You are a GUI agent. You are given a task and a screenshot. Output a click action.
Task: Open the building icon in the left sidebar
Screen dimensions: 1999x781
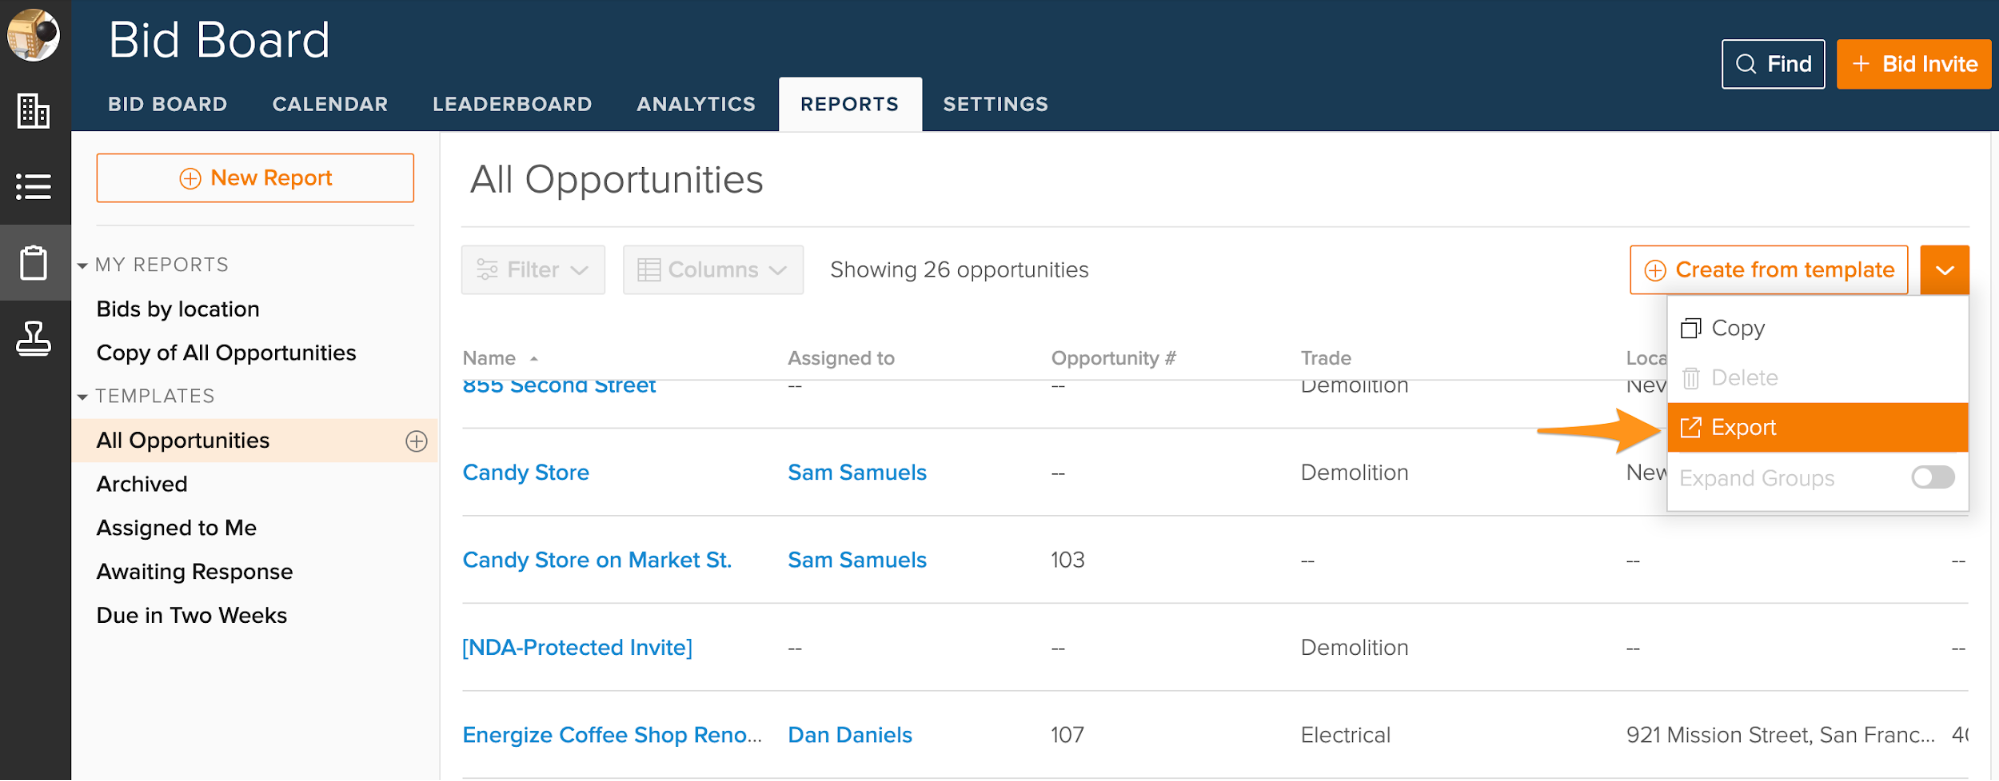pyautogui.click(x=33, y=110)
